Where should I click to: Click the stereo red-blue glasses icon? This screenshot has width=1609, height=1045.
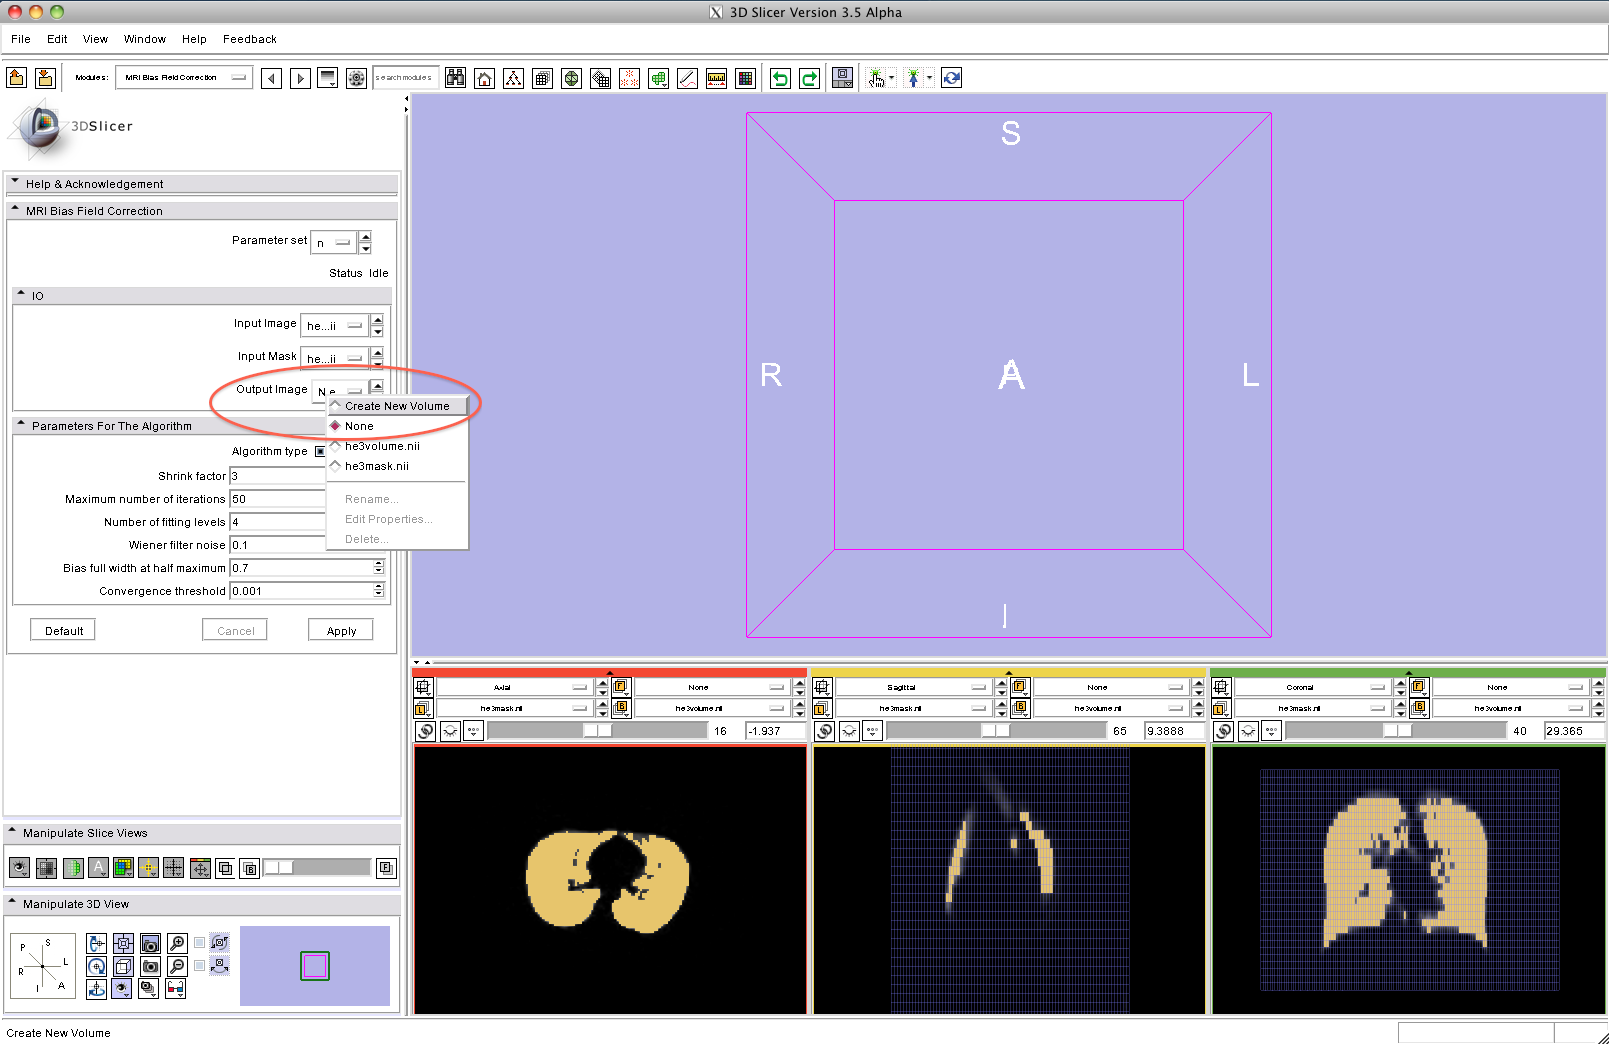coord(176,989)
